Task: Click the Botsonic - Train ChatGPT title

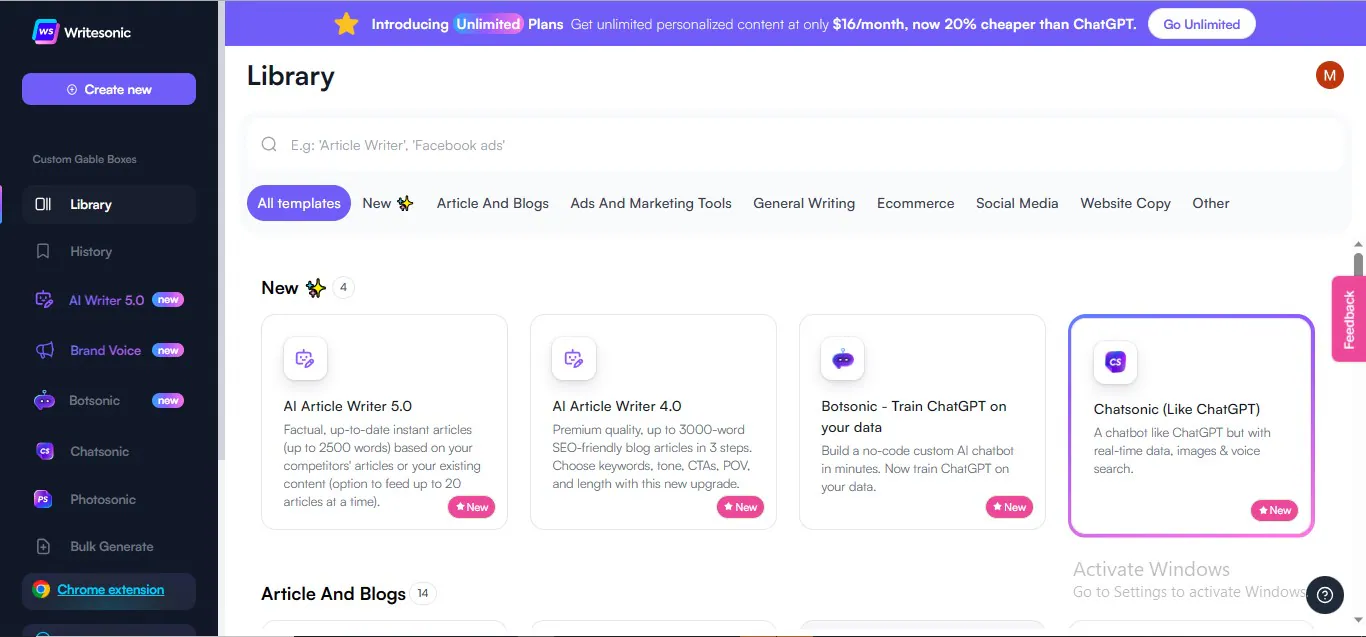Action: pos(914,416)
